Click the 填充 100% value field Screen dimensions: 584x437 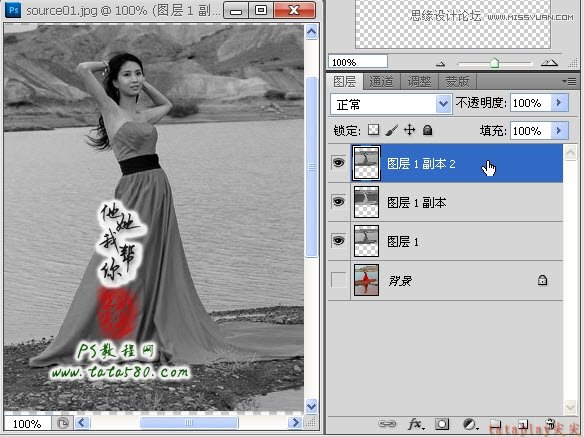(x=531, y=130)
